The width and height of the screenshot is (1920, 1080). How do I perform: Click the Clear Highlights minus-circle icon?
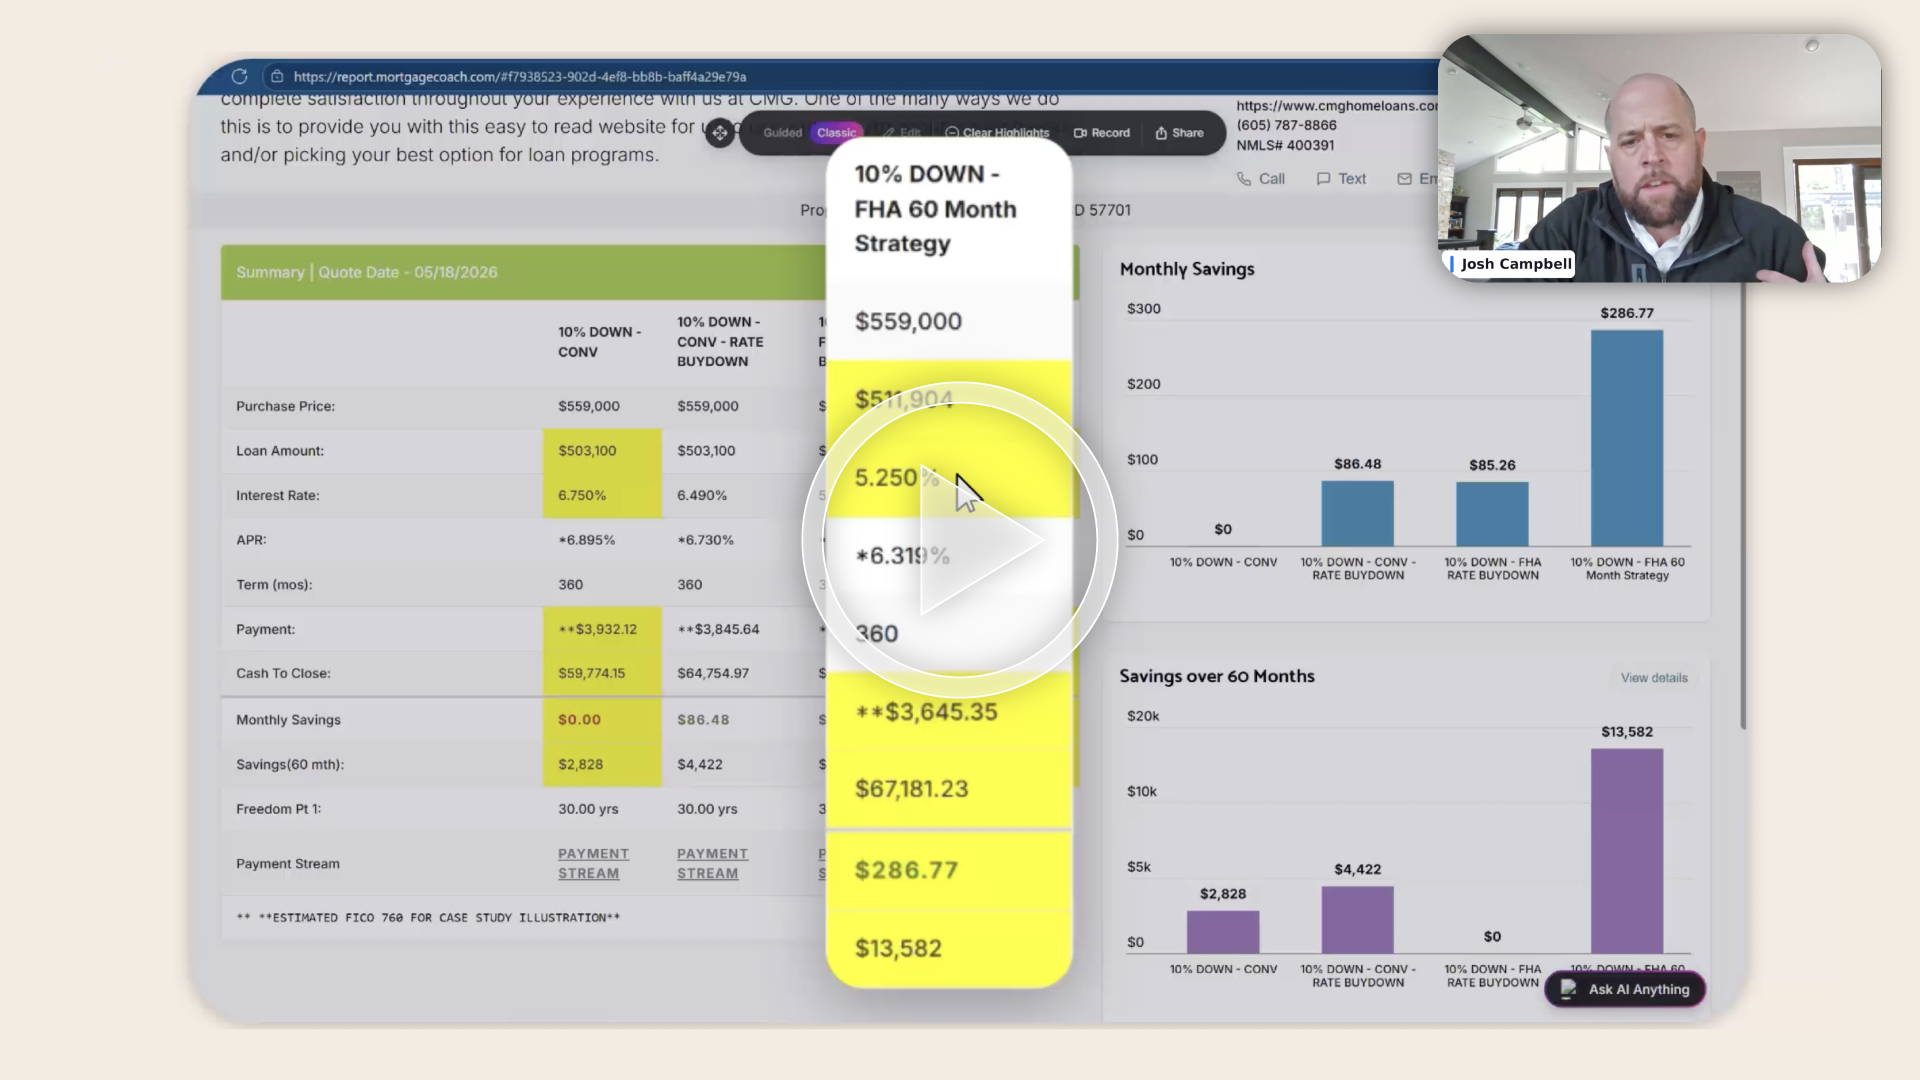coord(952,133)
